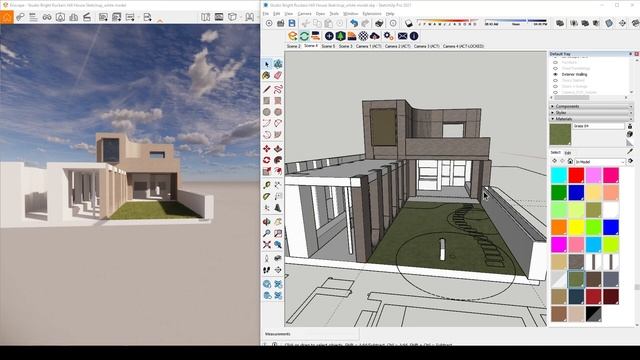Screen dimensions: 640x360
Task: Select the Freehand squiggle tool
Action: tap(278, 89)
